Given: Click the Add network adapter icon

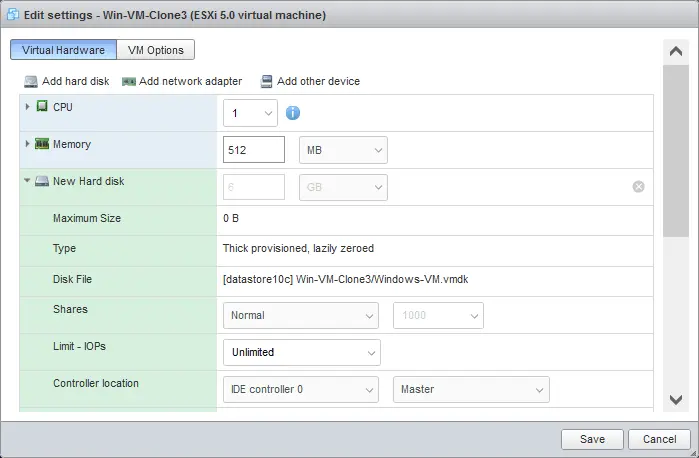Looking at the screenshot, I should point(129,82).
